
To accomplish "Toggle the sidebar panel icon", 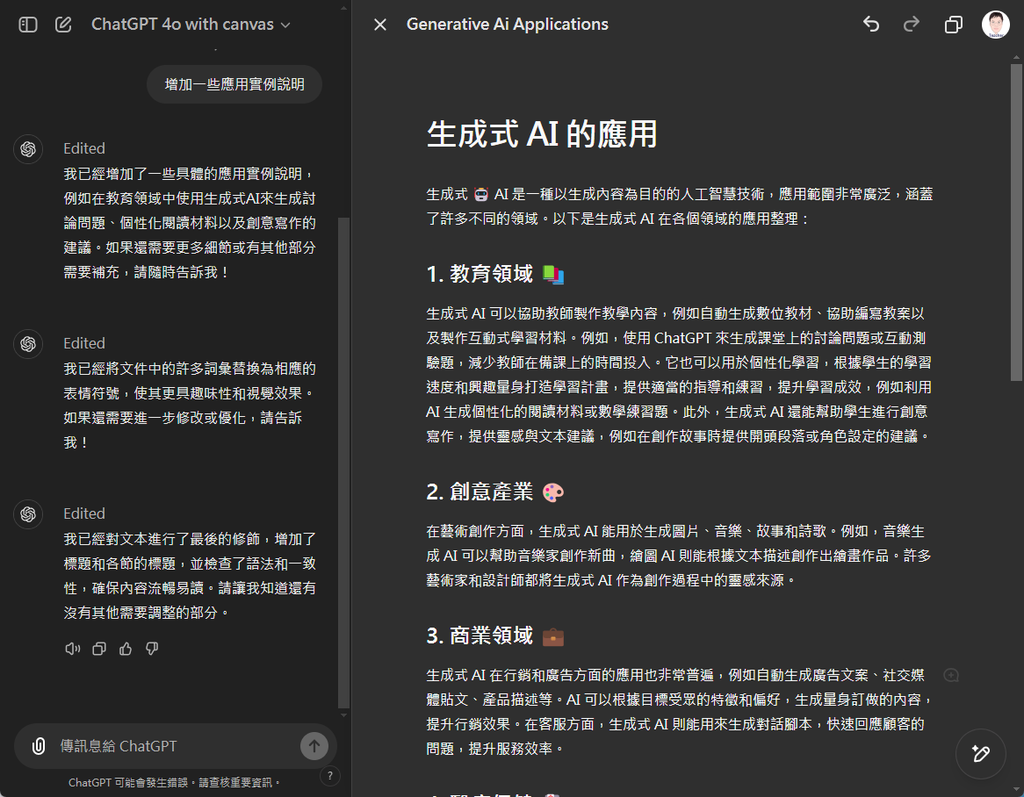I will 28,25.
